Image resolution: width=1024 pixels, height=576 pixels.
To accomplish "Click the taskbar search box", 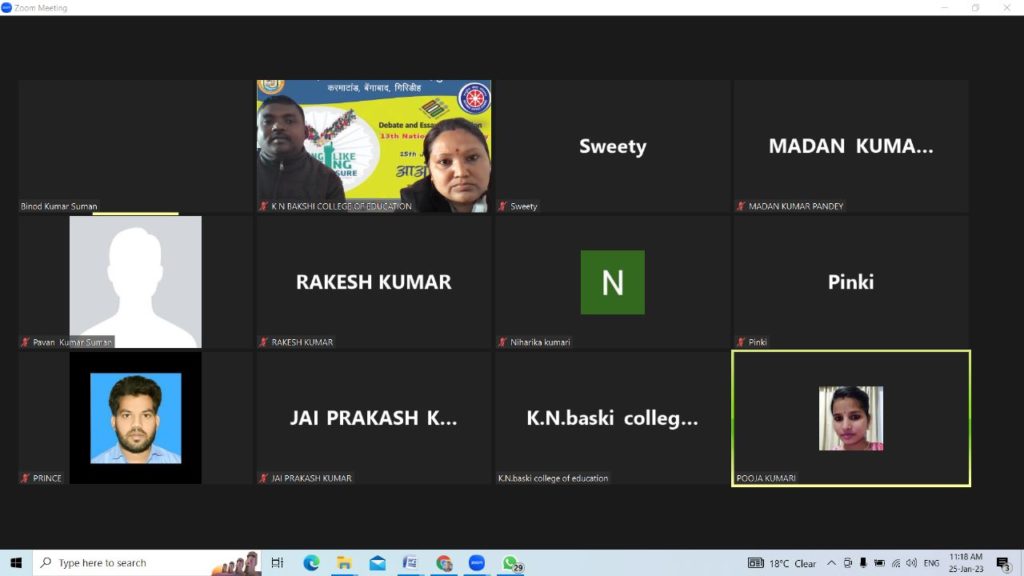I will pyautogui.click(x=120, y=563).
